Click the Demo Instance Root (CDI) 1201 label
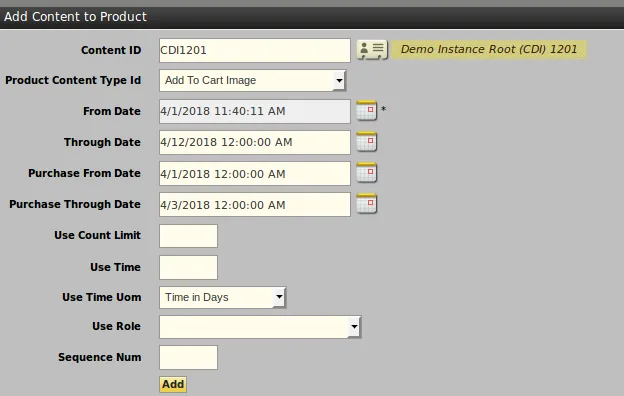The image size is (624, 396). (489, 49)
